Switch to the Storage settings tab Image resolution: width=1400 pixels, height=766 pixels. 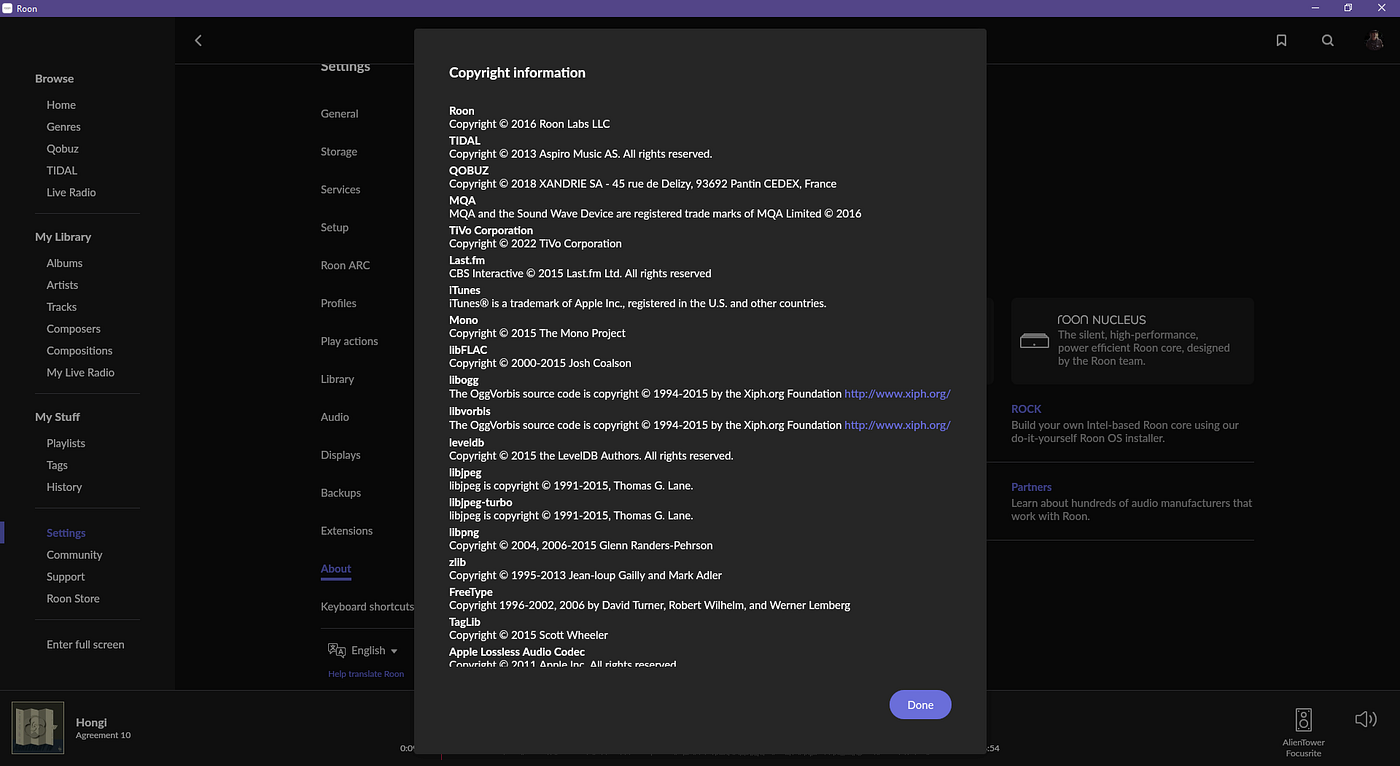pyautogui.click(x=339, y=152)
